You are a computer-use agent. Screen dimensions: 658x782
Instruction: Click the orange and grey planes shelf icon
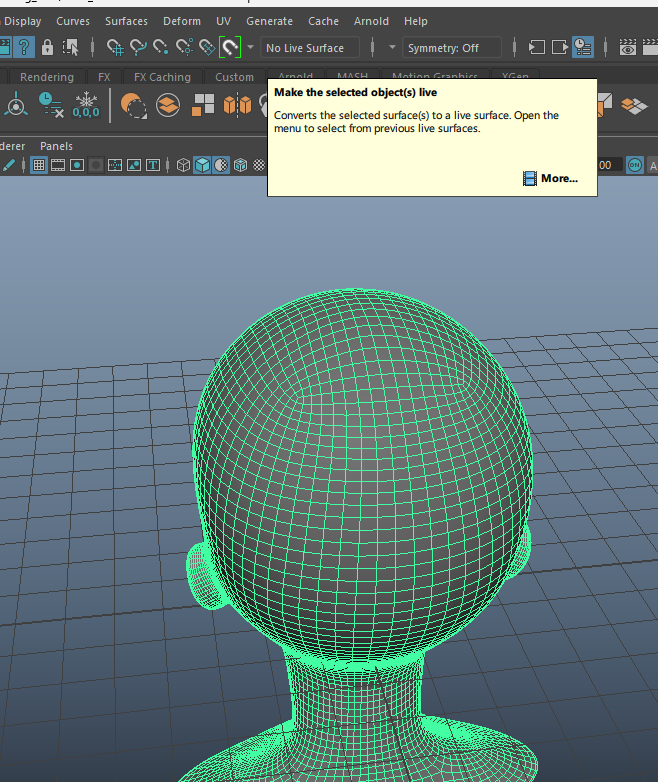click(635, 105)
